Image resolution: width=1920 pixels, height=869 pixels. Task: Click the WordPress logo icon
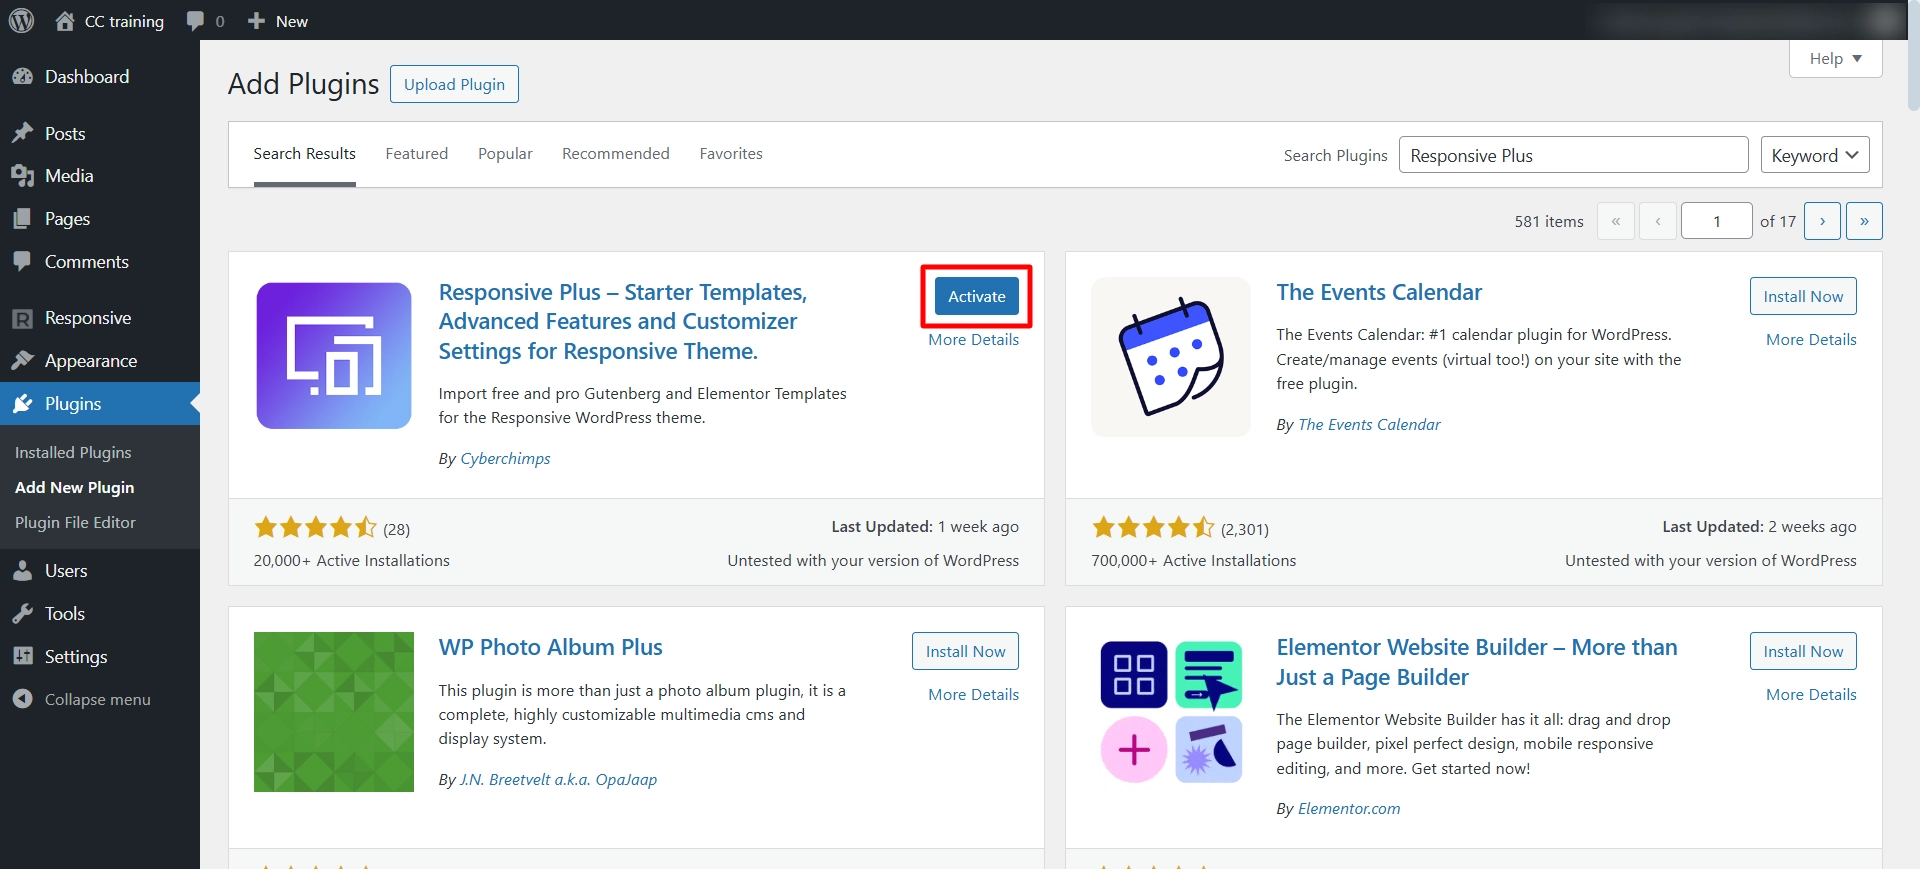click(x=21, y=20)
